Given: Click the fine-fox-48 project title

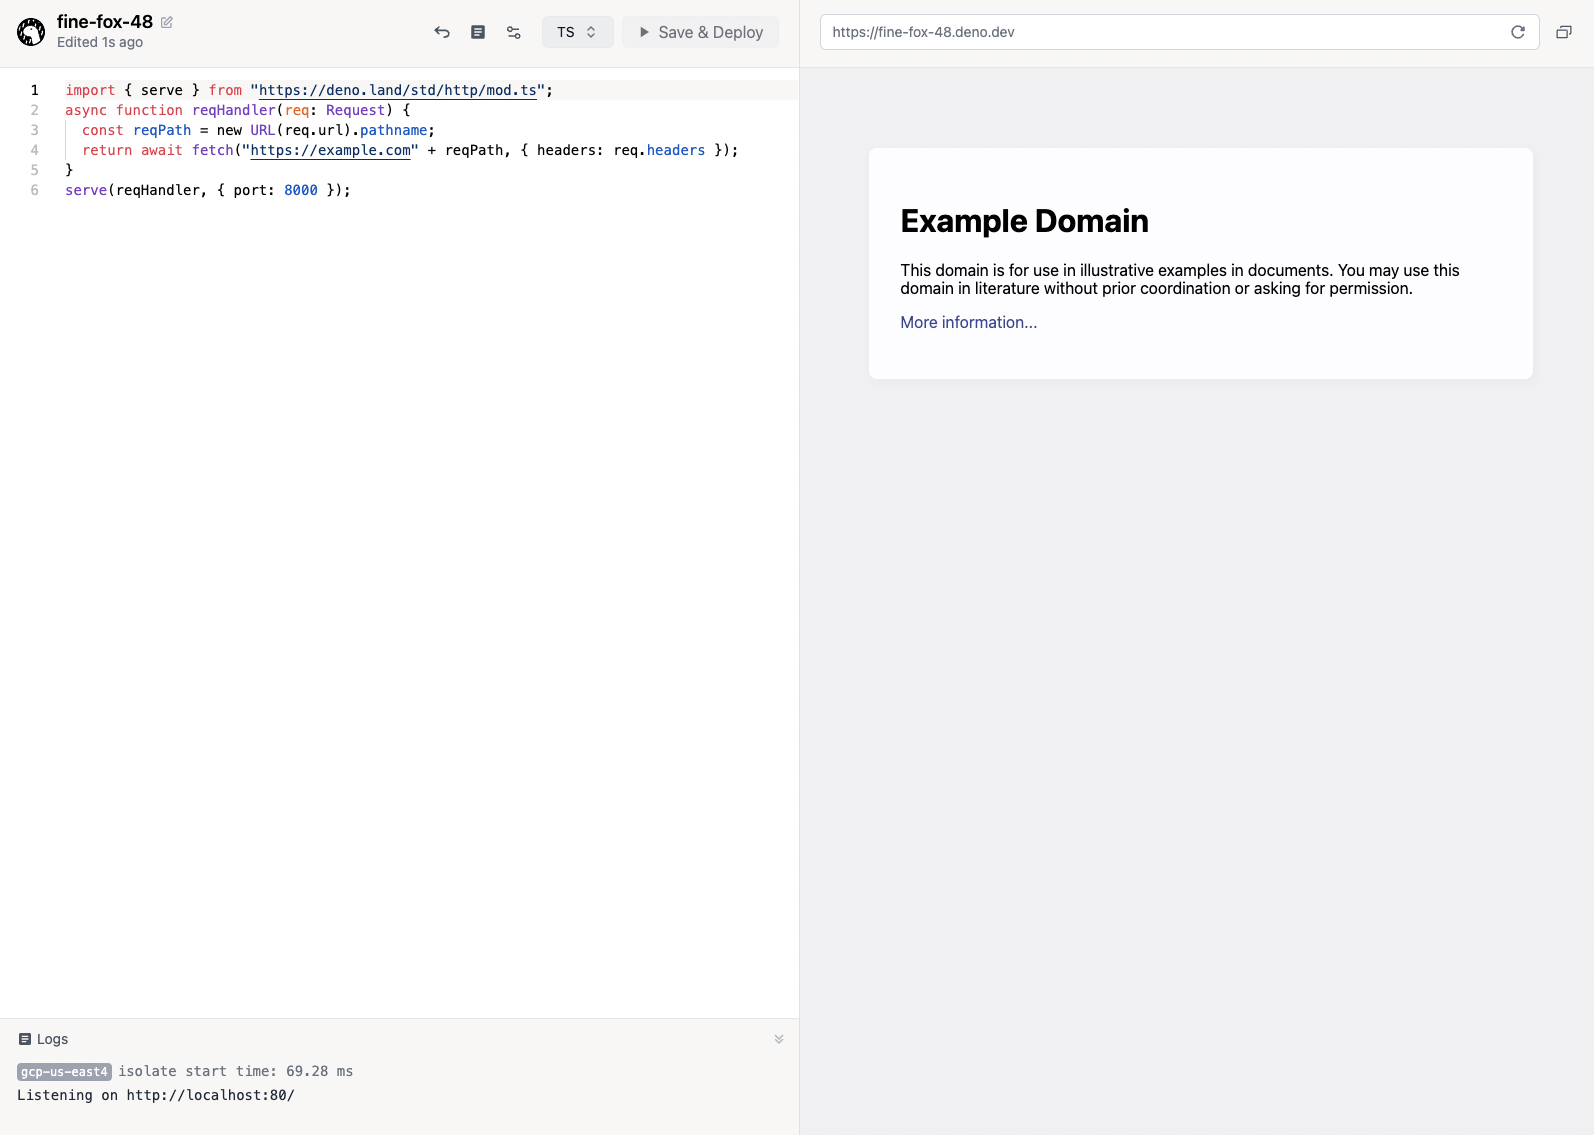Looking at the screenshot, I should point(105,22).
